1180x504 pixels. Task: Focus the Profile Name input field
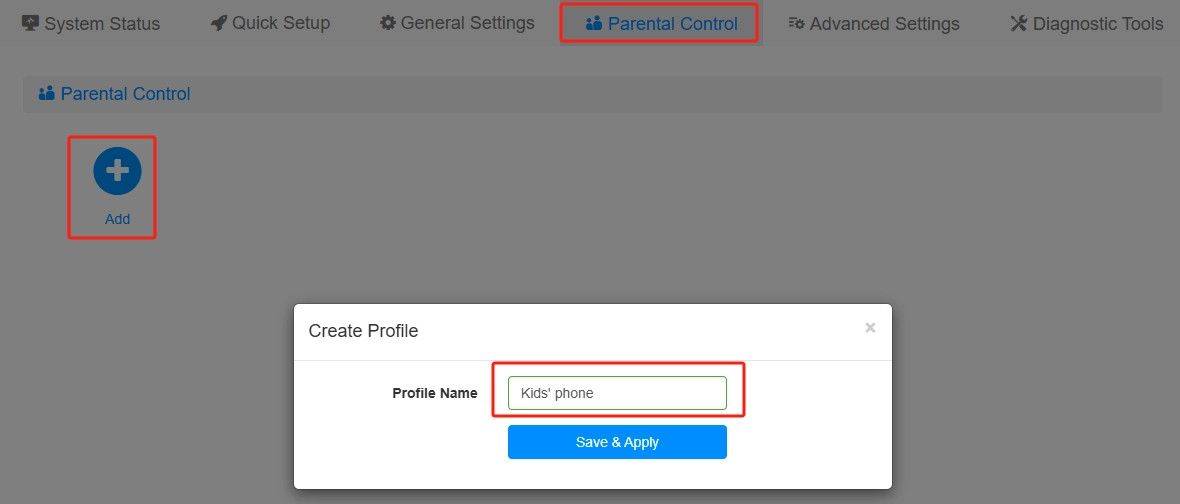tap(617, 393)
